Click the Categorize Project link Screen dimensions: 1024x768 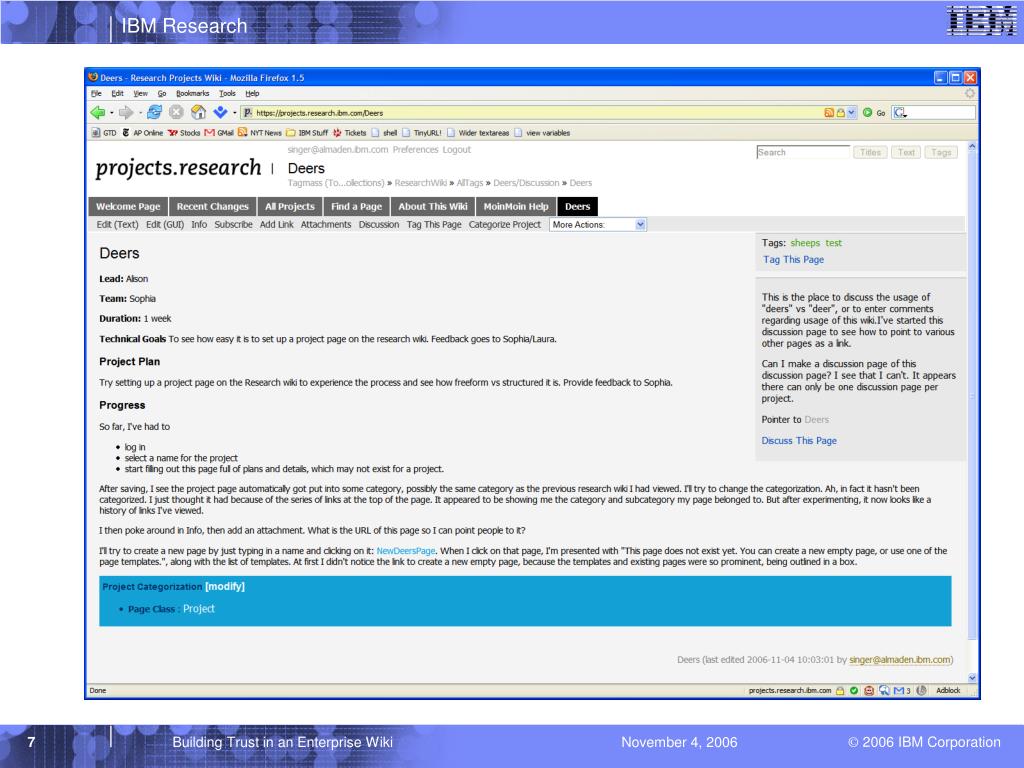point(505,225)
